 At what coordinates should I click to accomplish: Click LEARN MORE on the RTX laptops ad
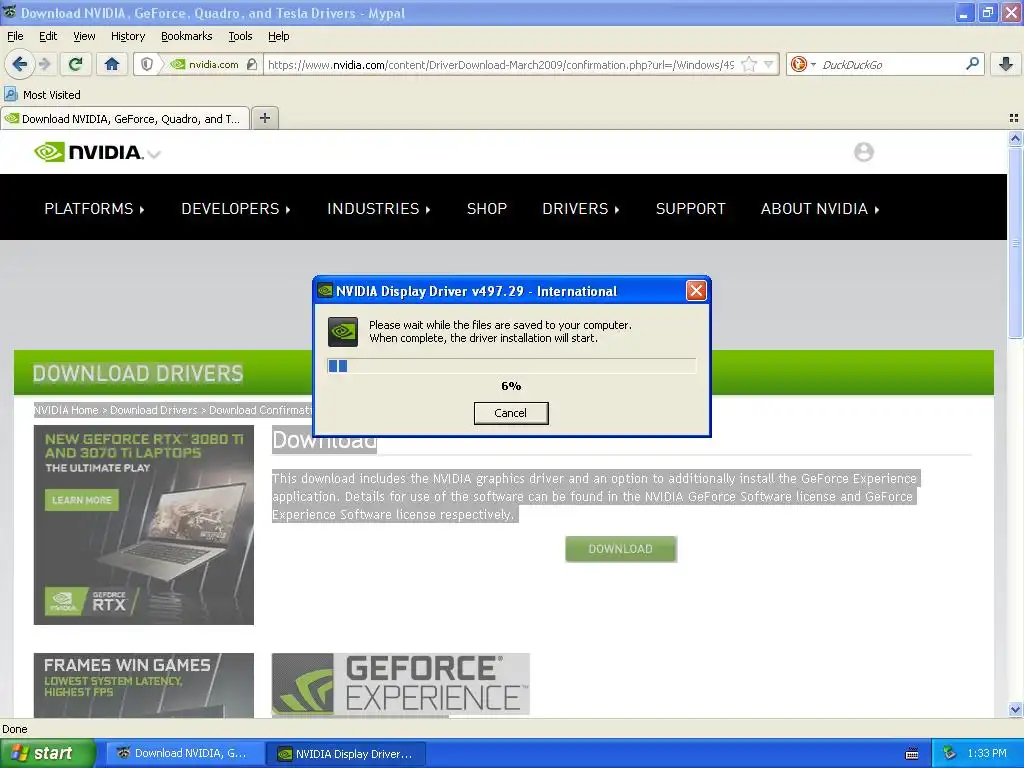82,500
